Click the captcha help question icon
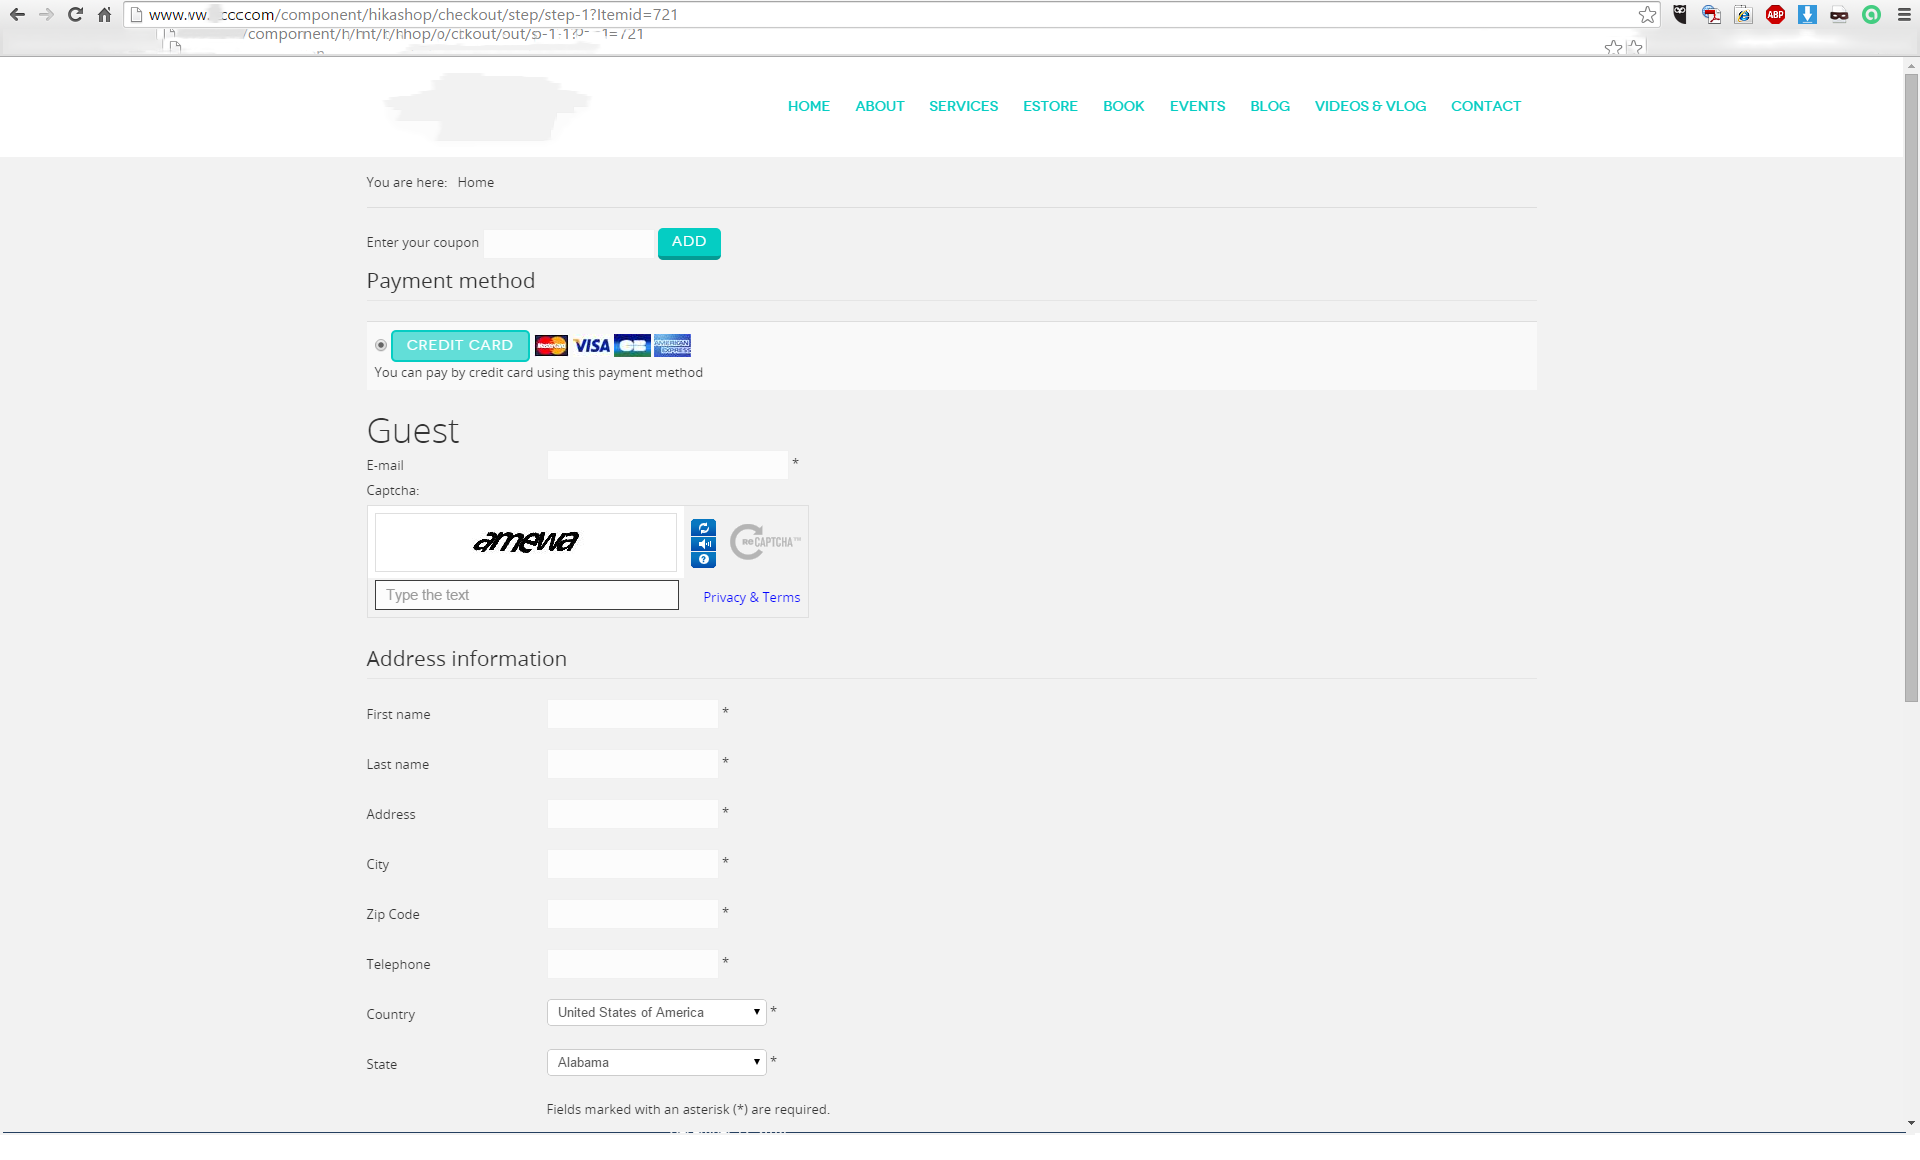The height and width of the screenshot is (1160, 1920). [x=703, y=560]
